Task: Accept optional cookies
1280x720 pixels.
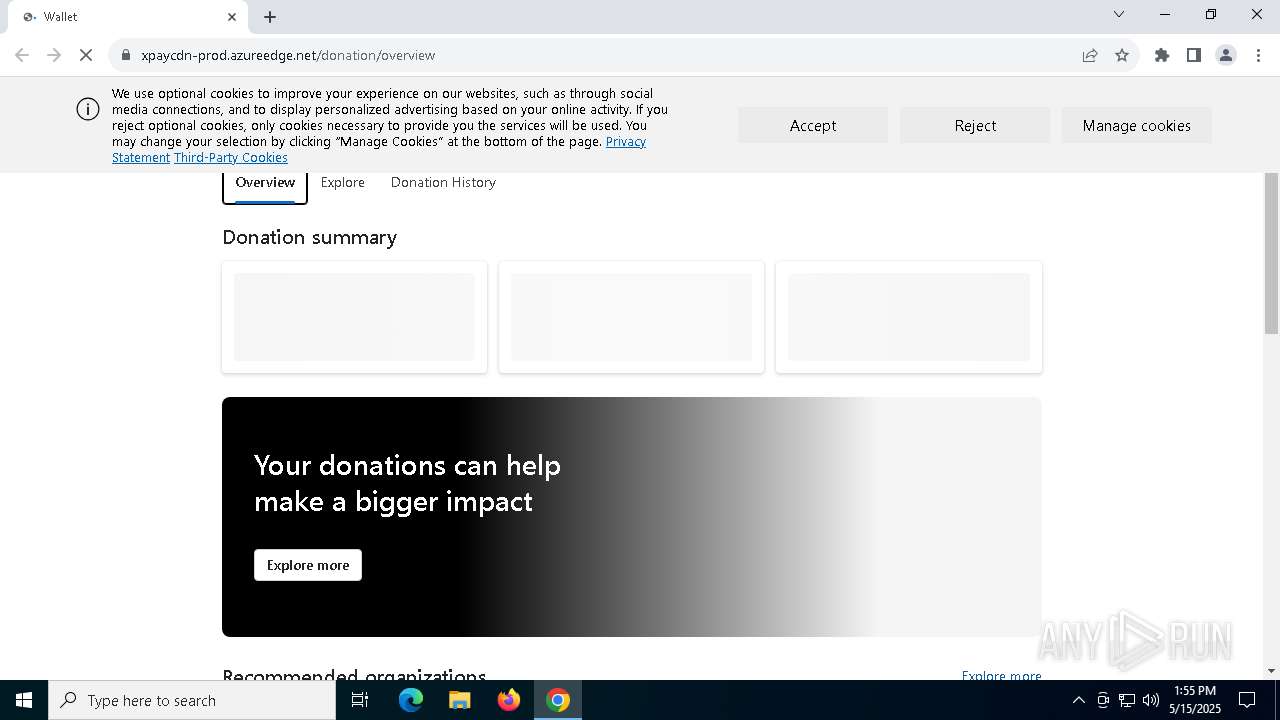Action: coord(813,125)
